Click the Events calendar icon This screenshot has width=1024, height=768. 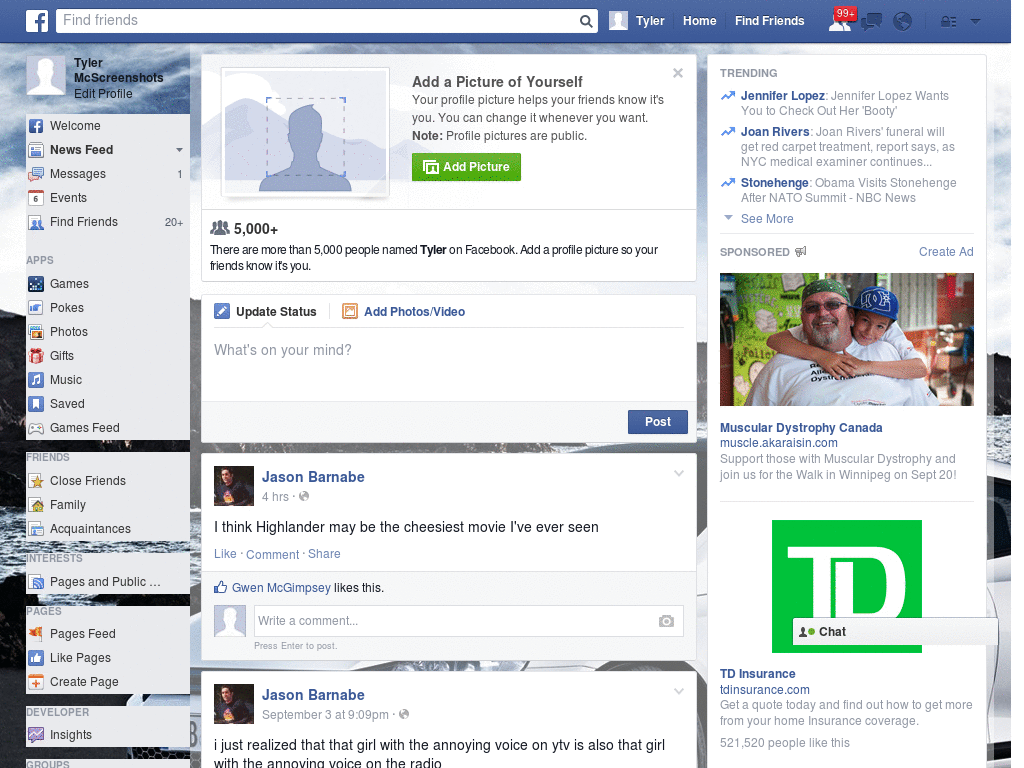click(x=36, y=198)
